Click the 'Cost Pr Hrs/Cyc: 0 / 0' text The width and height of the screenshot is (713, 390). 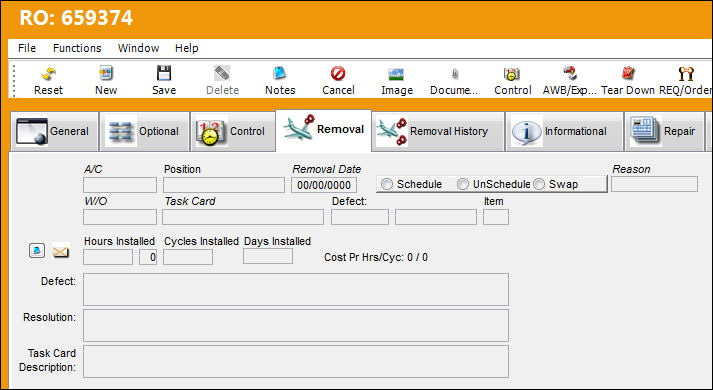(x=376, y=257)
